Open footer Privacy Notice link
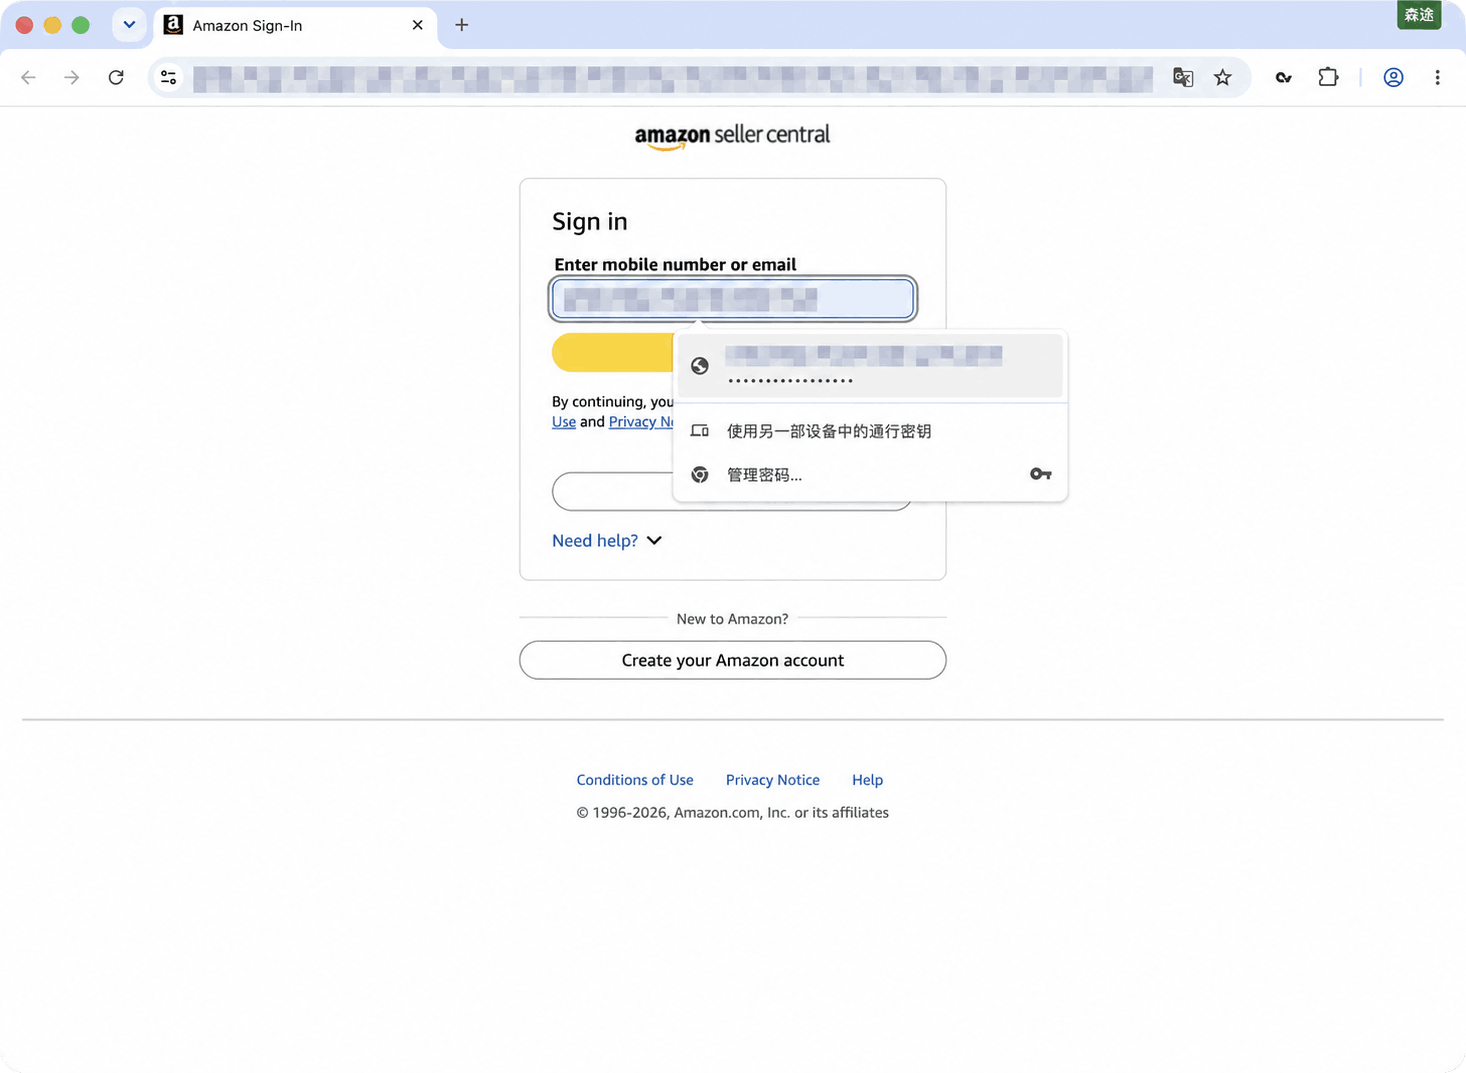This screenshot has height=1073, width=1466. coord(773,780)
